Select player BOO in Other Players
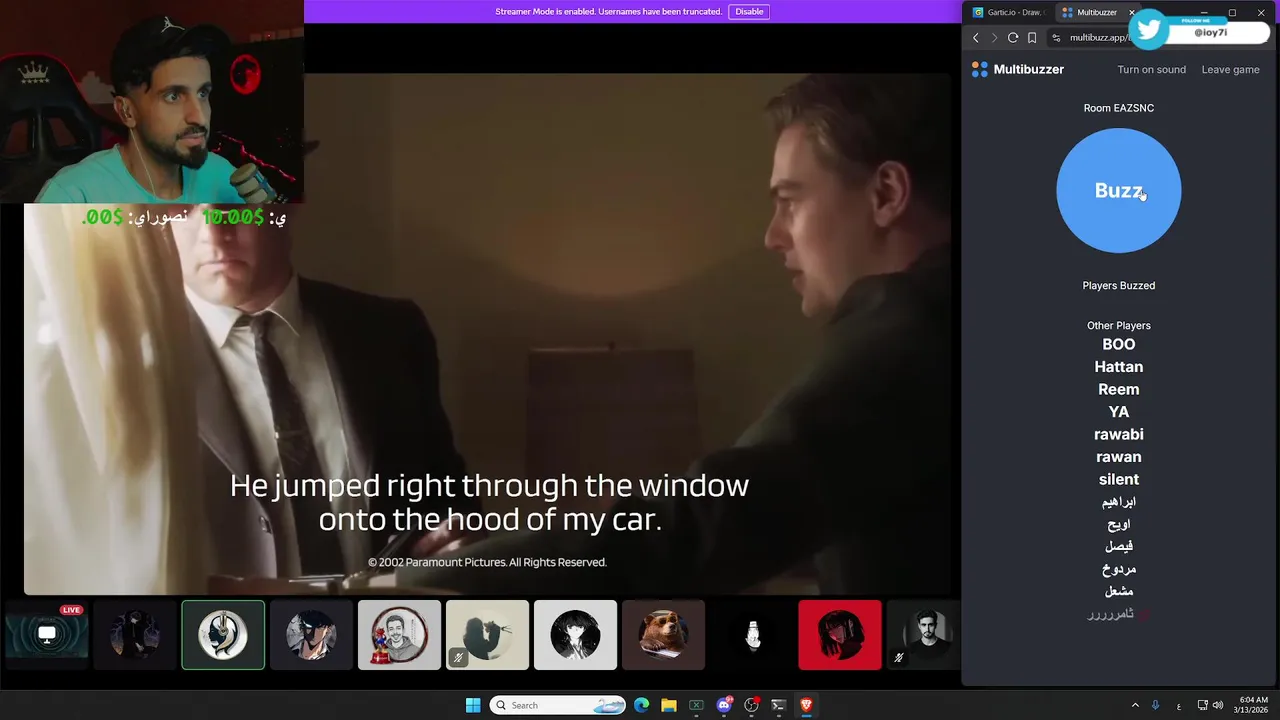This screenshot has width=1280, height=720. (1118, 344)
